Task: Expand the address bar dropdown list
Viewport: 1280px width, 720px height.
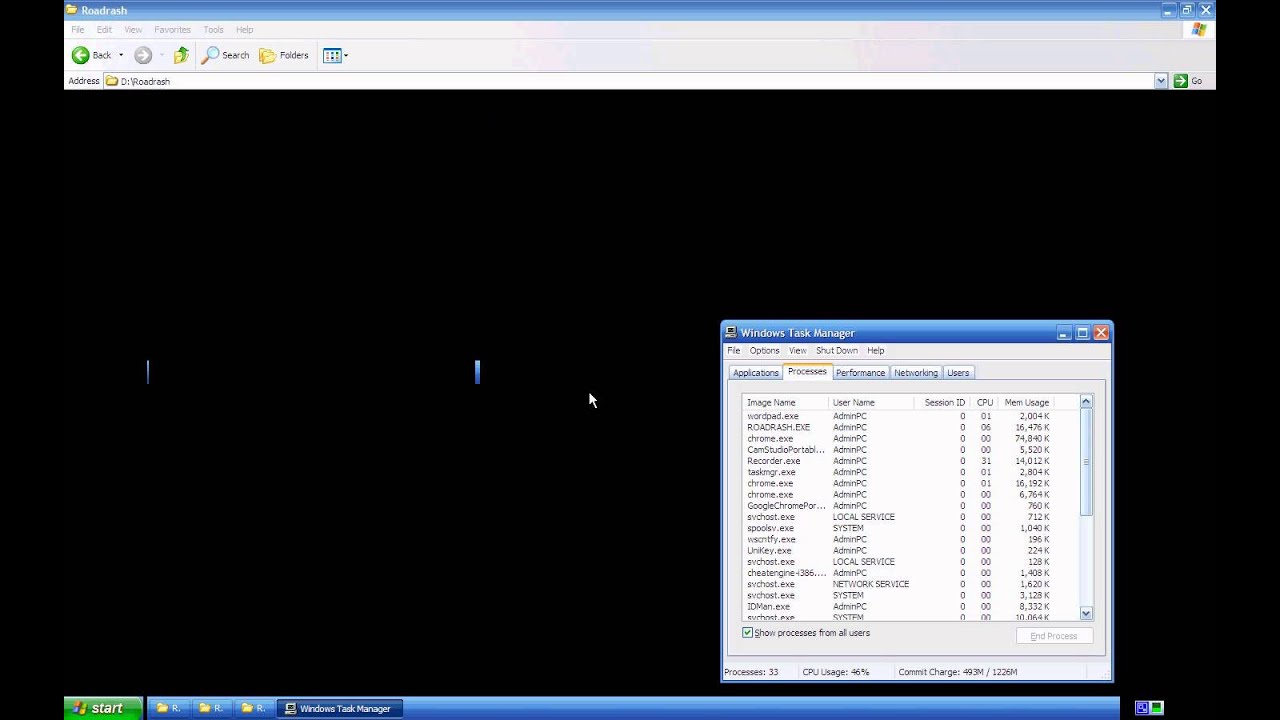Action: click(1161, 81)
